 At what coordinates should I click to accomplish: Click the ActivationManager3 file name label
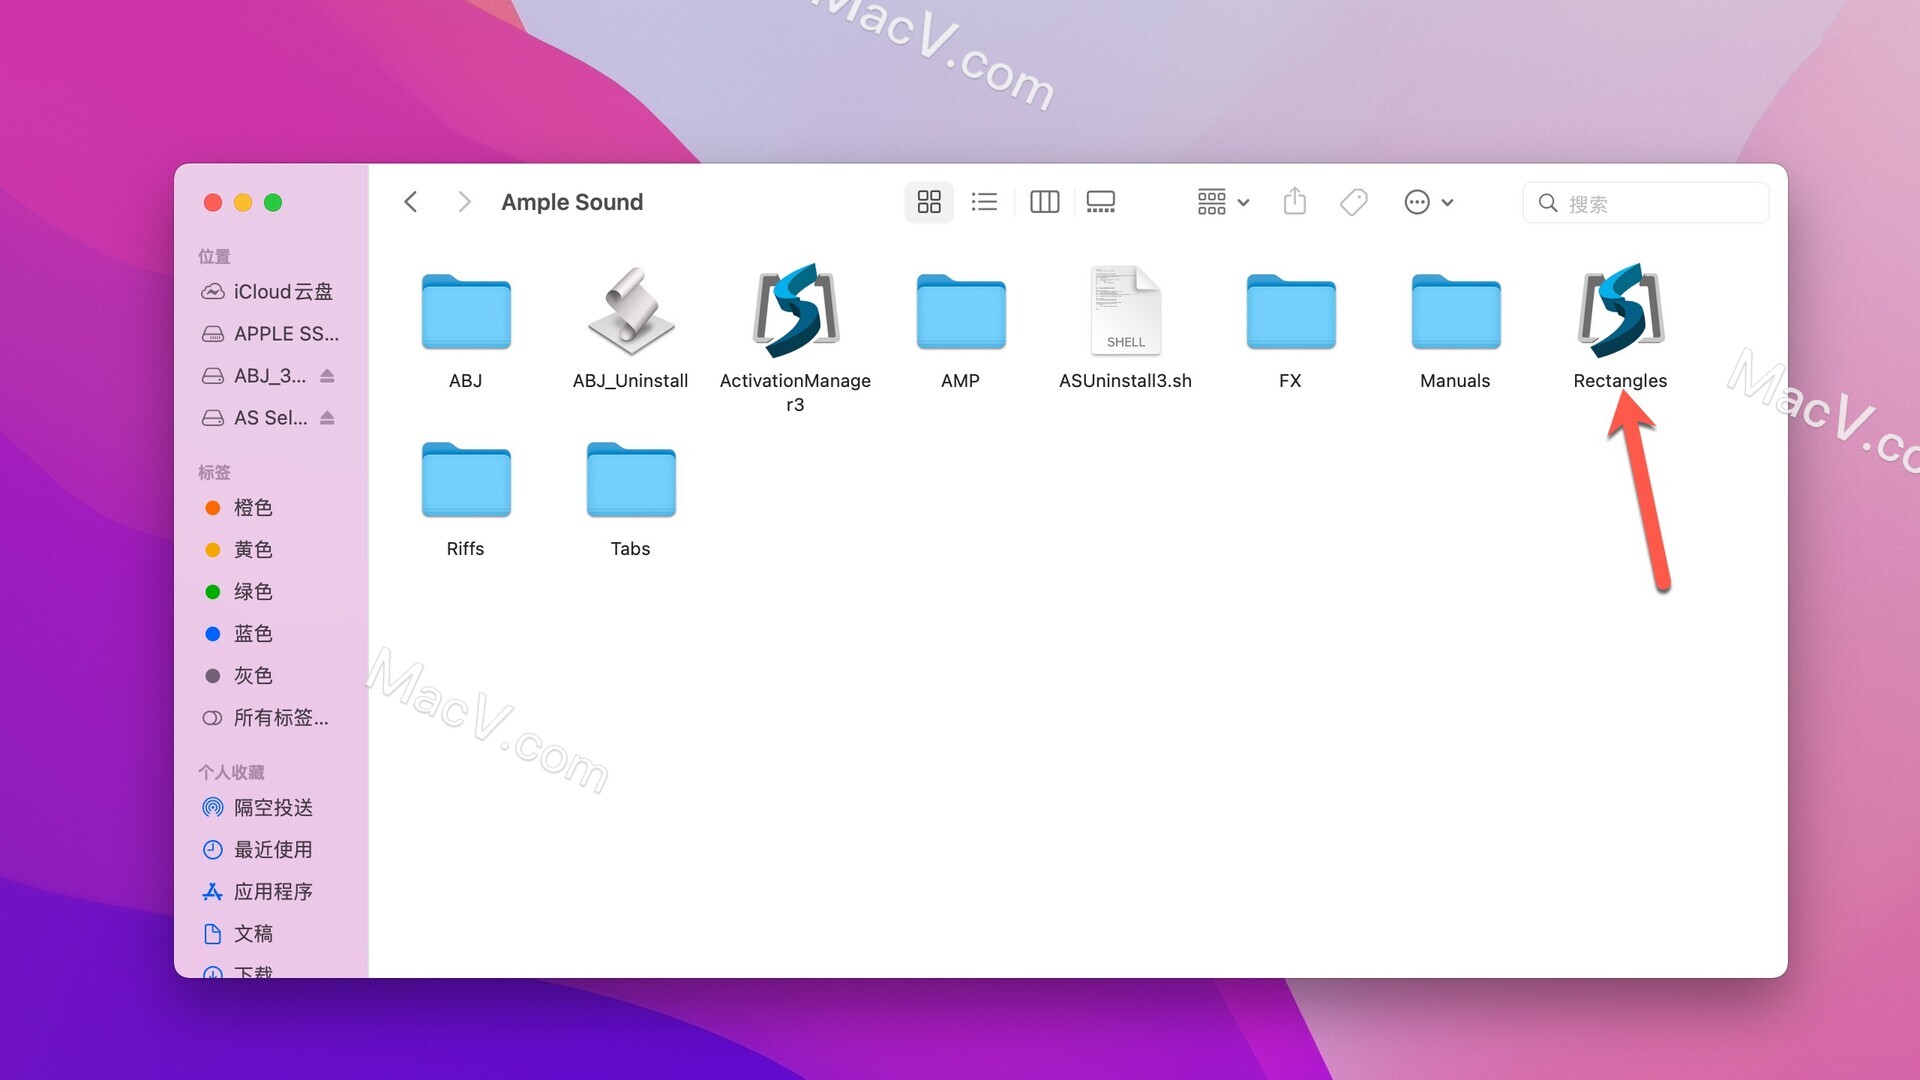796,393
